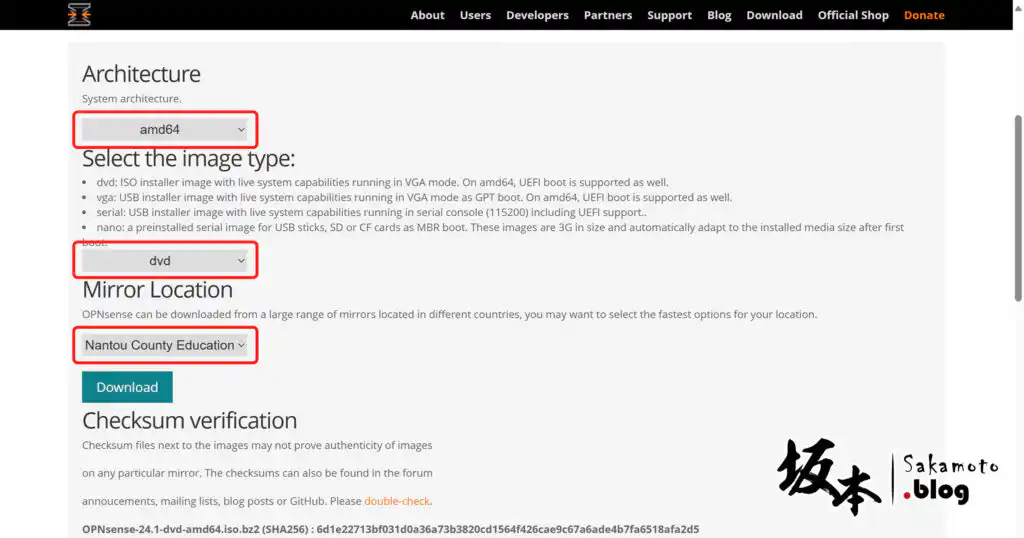
Task: Go to the Developers page
Action: (x=537, y=15)
